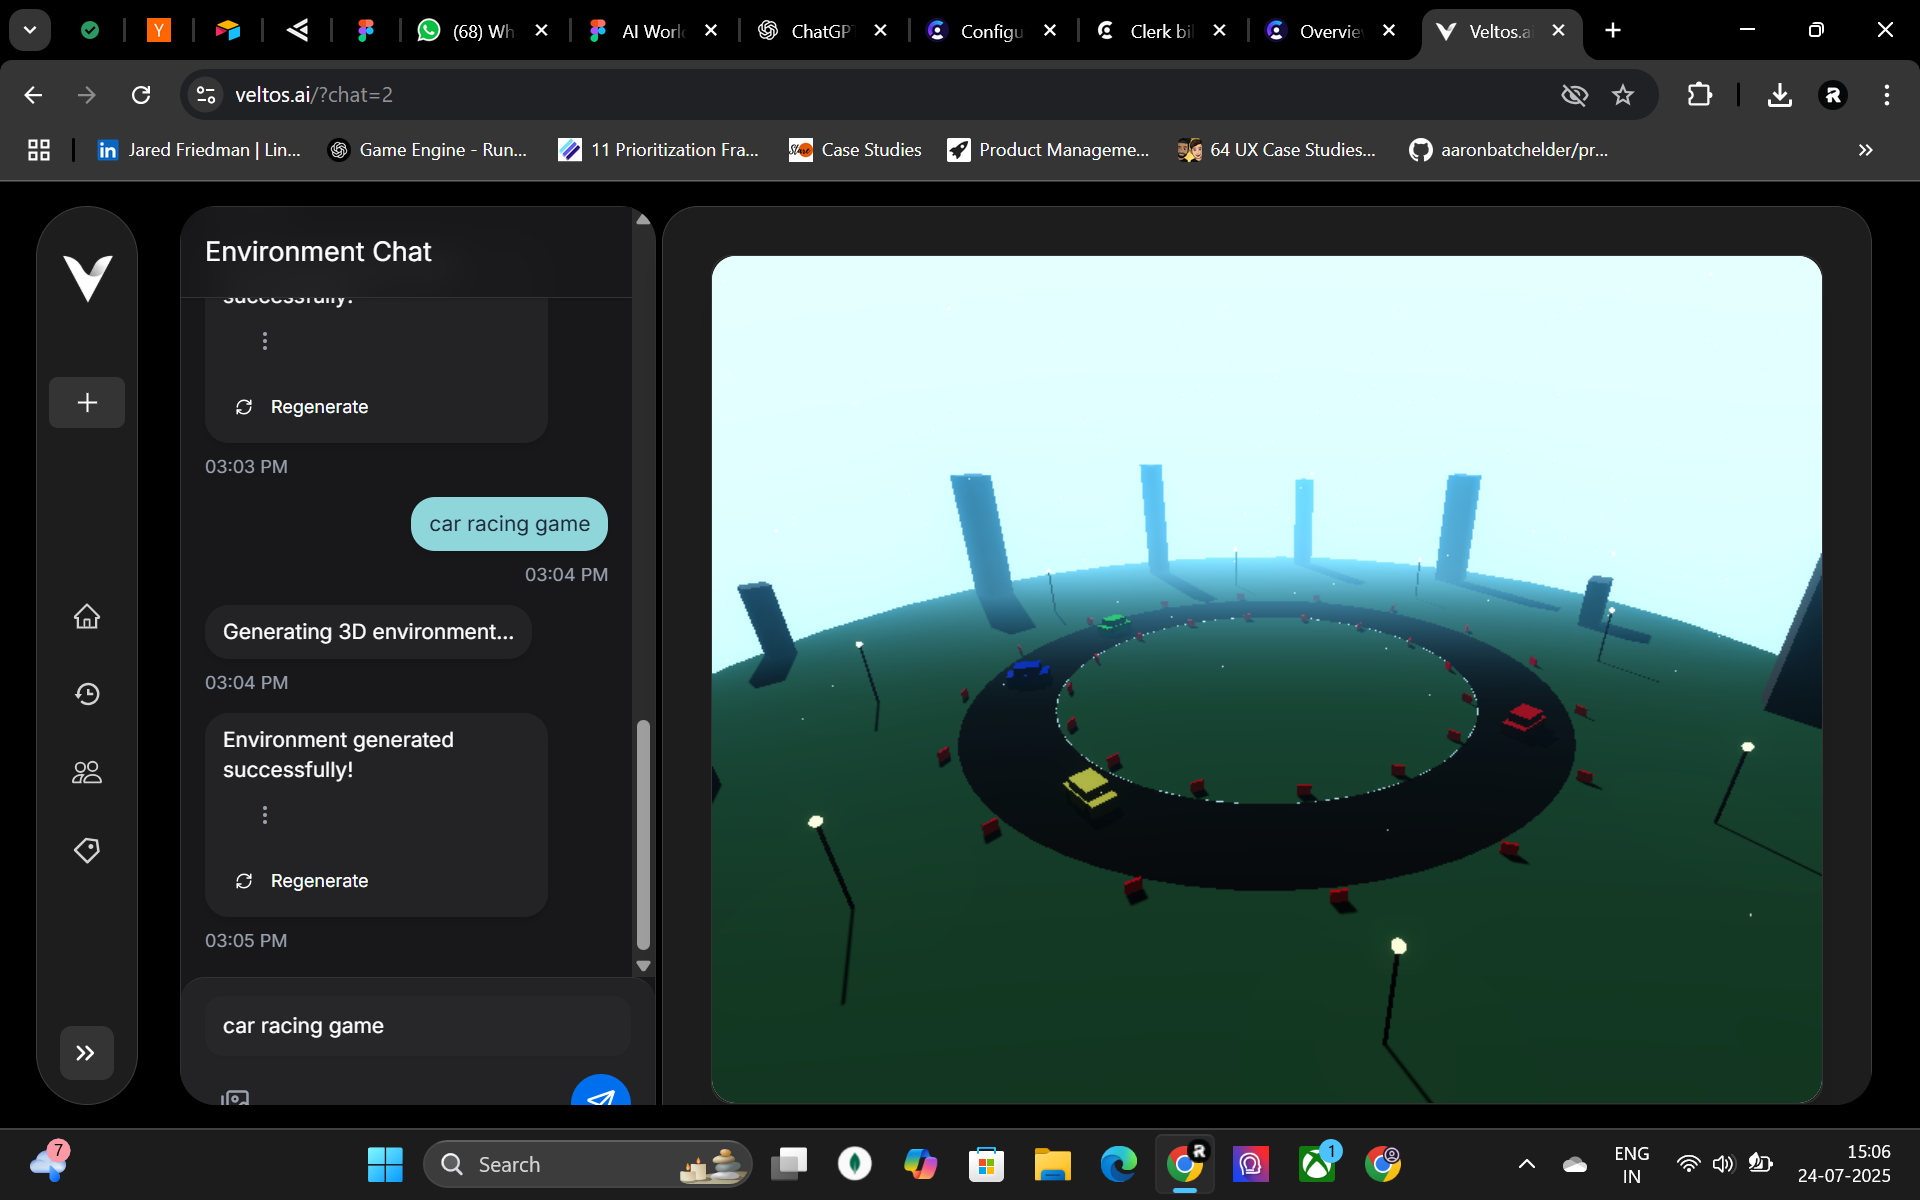The width and height of the screenshot is (1920, 1200).
Task: Click the Windows taskbar Search box
Action: [588, 1164]
